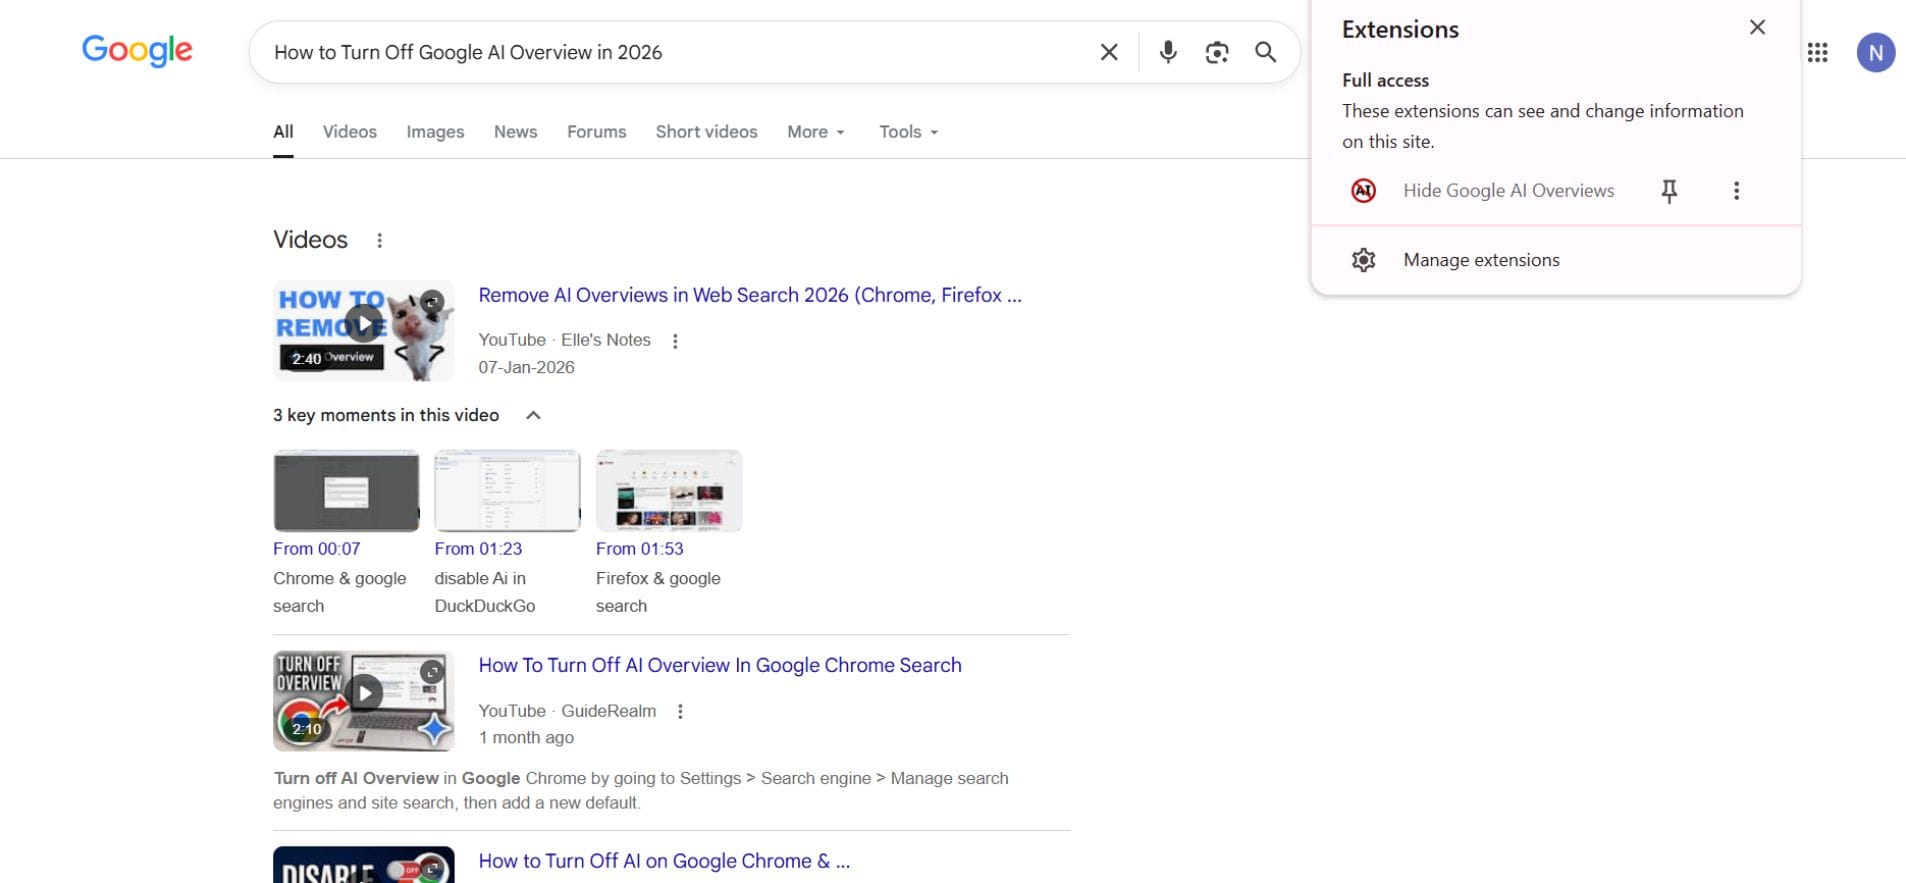Click the Hide Google AI Overviews extension name
The width and height of the screenshot is (1906, 883).
point(1508,191)
